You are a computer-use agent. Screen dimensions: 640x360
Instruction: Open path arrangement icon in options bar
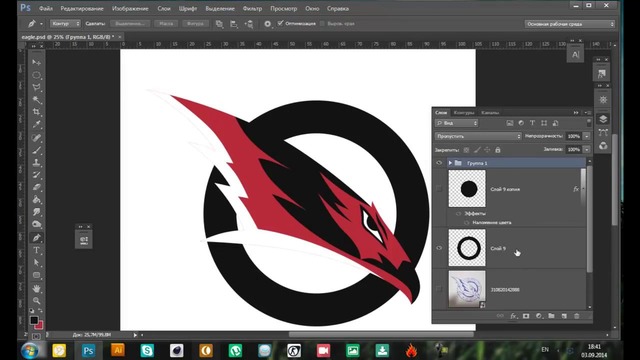tap(249, 24)
